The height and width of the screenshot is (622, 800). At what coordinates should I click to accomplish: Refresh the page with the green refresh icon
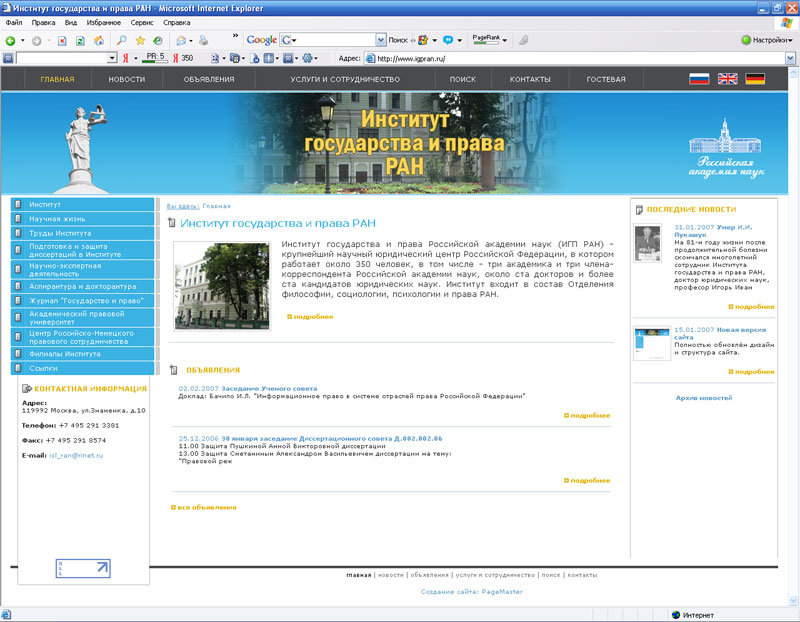pos(80,41)
